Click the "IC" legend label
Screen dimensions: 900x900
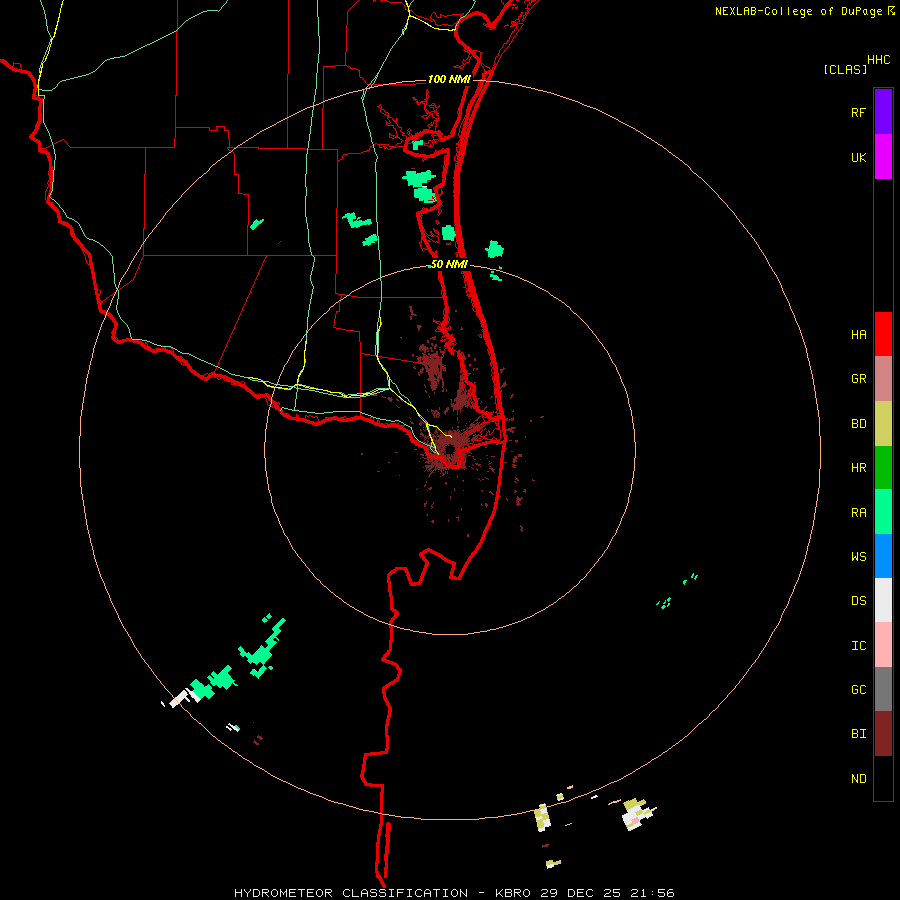(x=858, y=646)
